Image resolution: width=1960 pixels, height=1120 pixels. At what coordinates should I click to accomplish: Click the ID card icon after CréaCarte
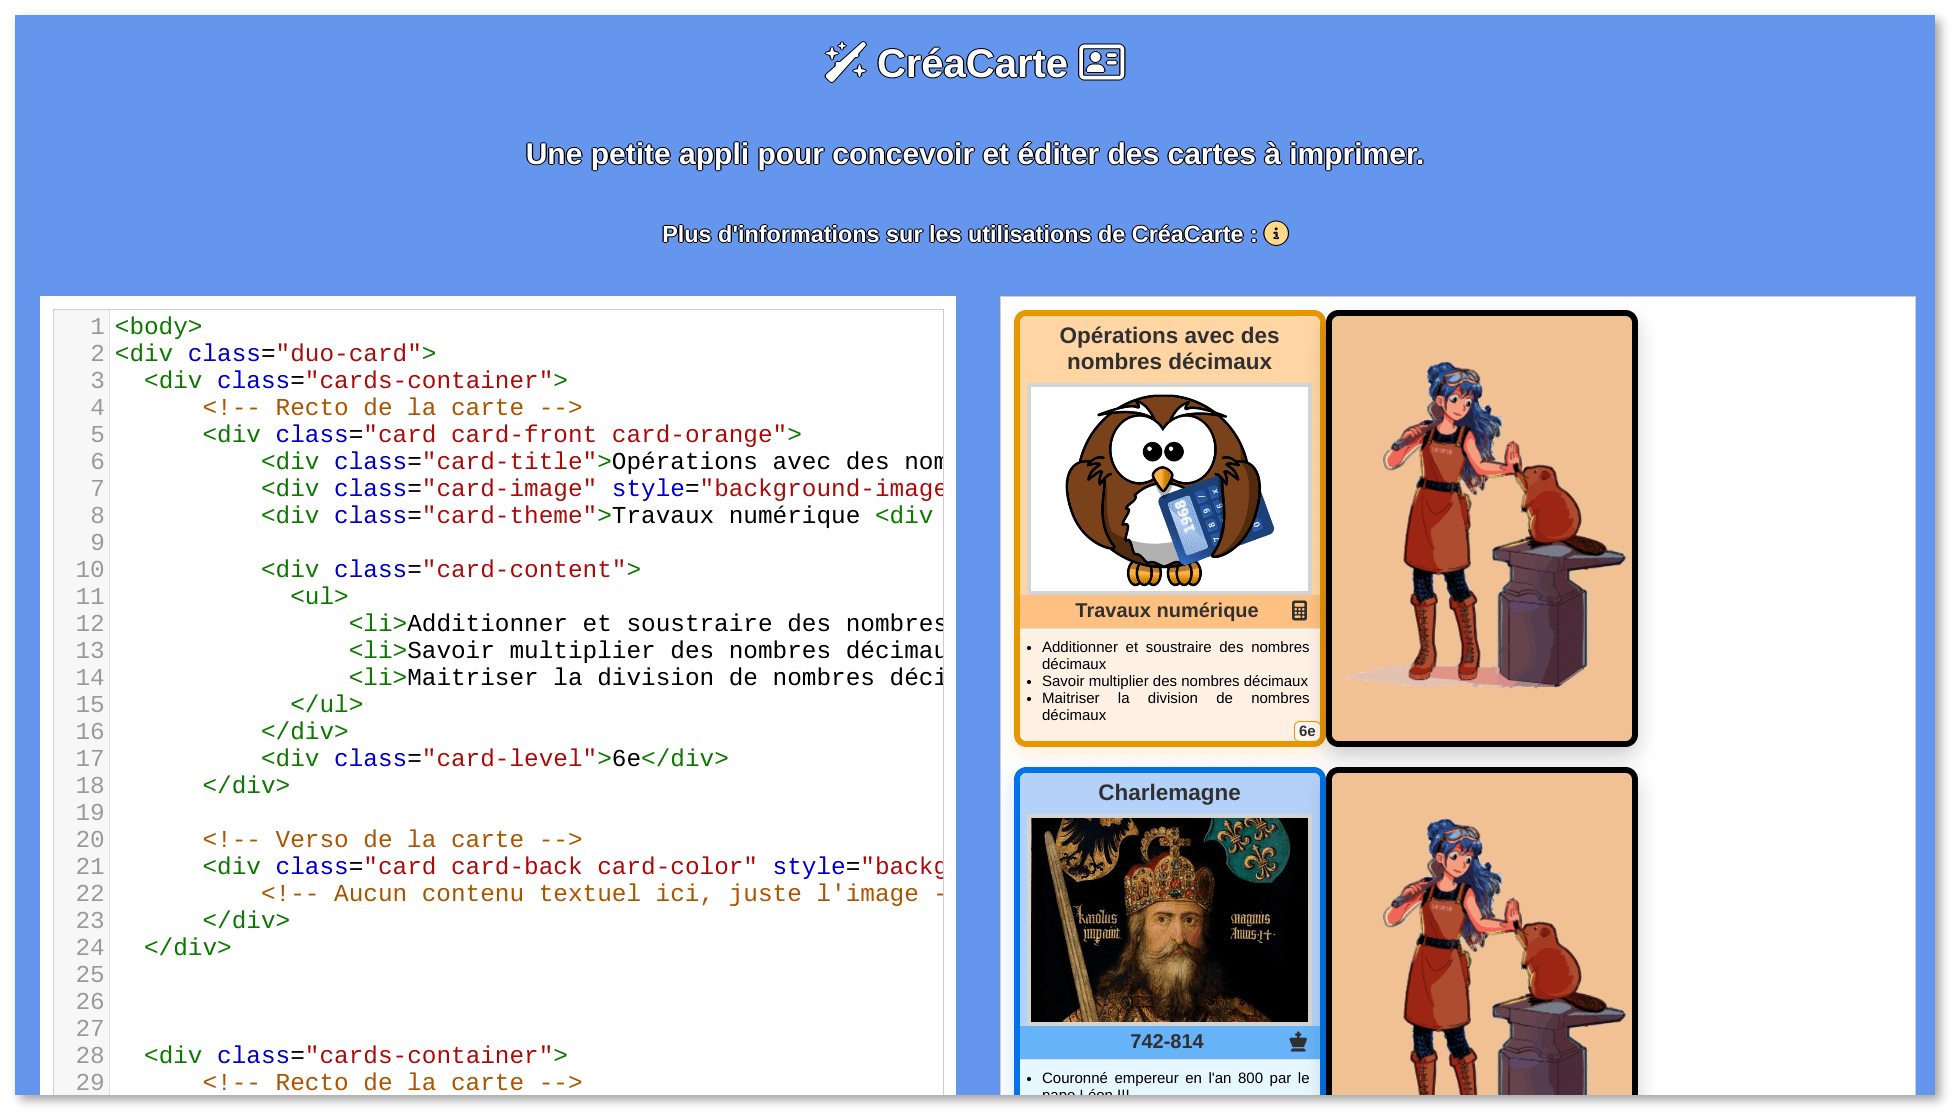point(1102,62)
